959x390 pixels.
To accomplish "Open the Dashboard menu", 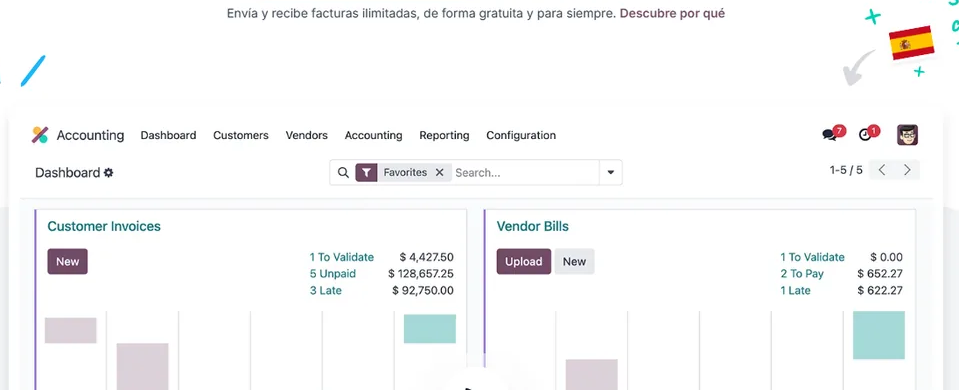I will coord(168,135).
